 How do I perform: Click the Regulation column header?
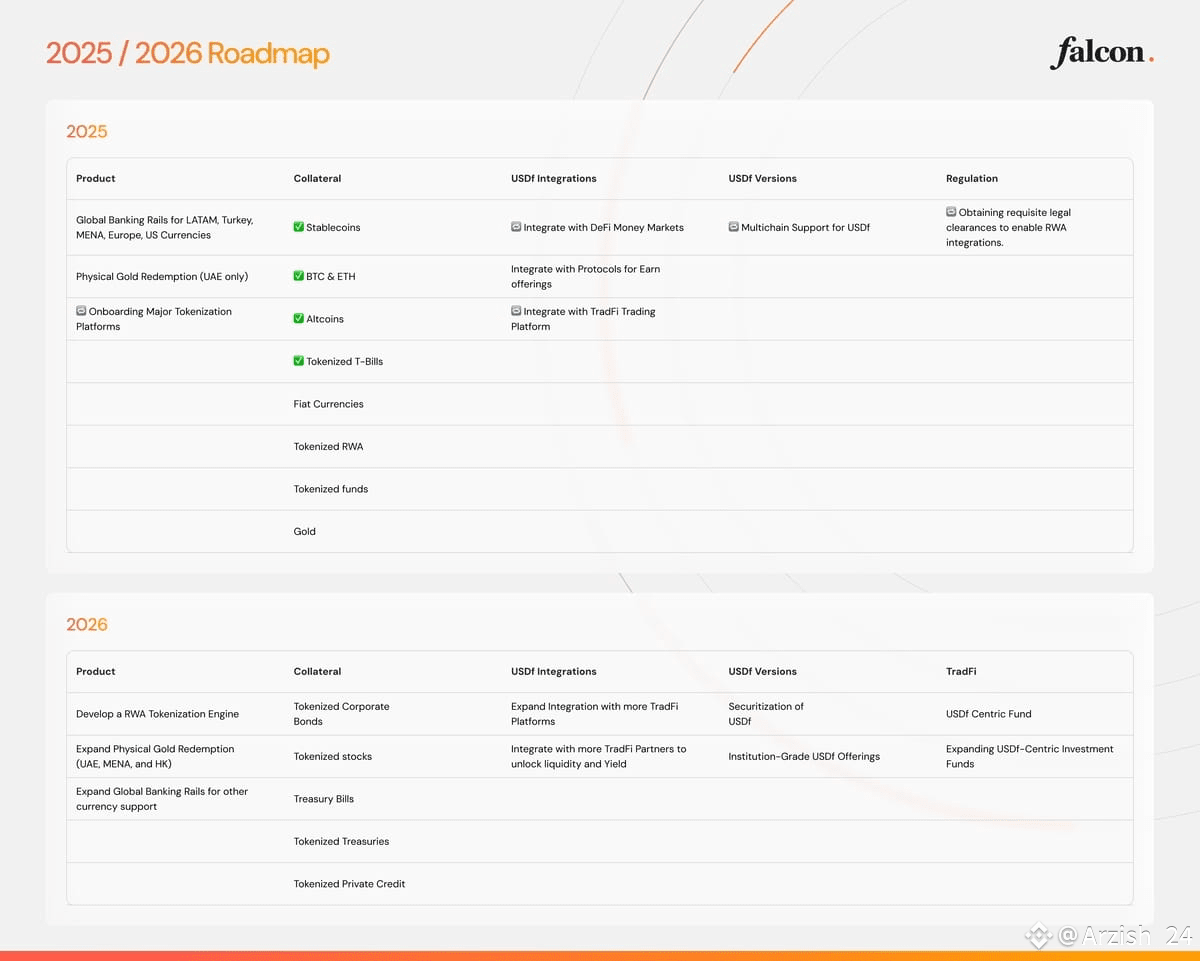click(x=972, y=178)
